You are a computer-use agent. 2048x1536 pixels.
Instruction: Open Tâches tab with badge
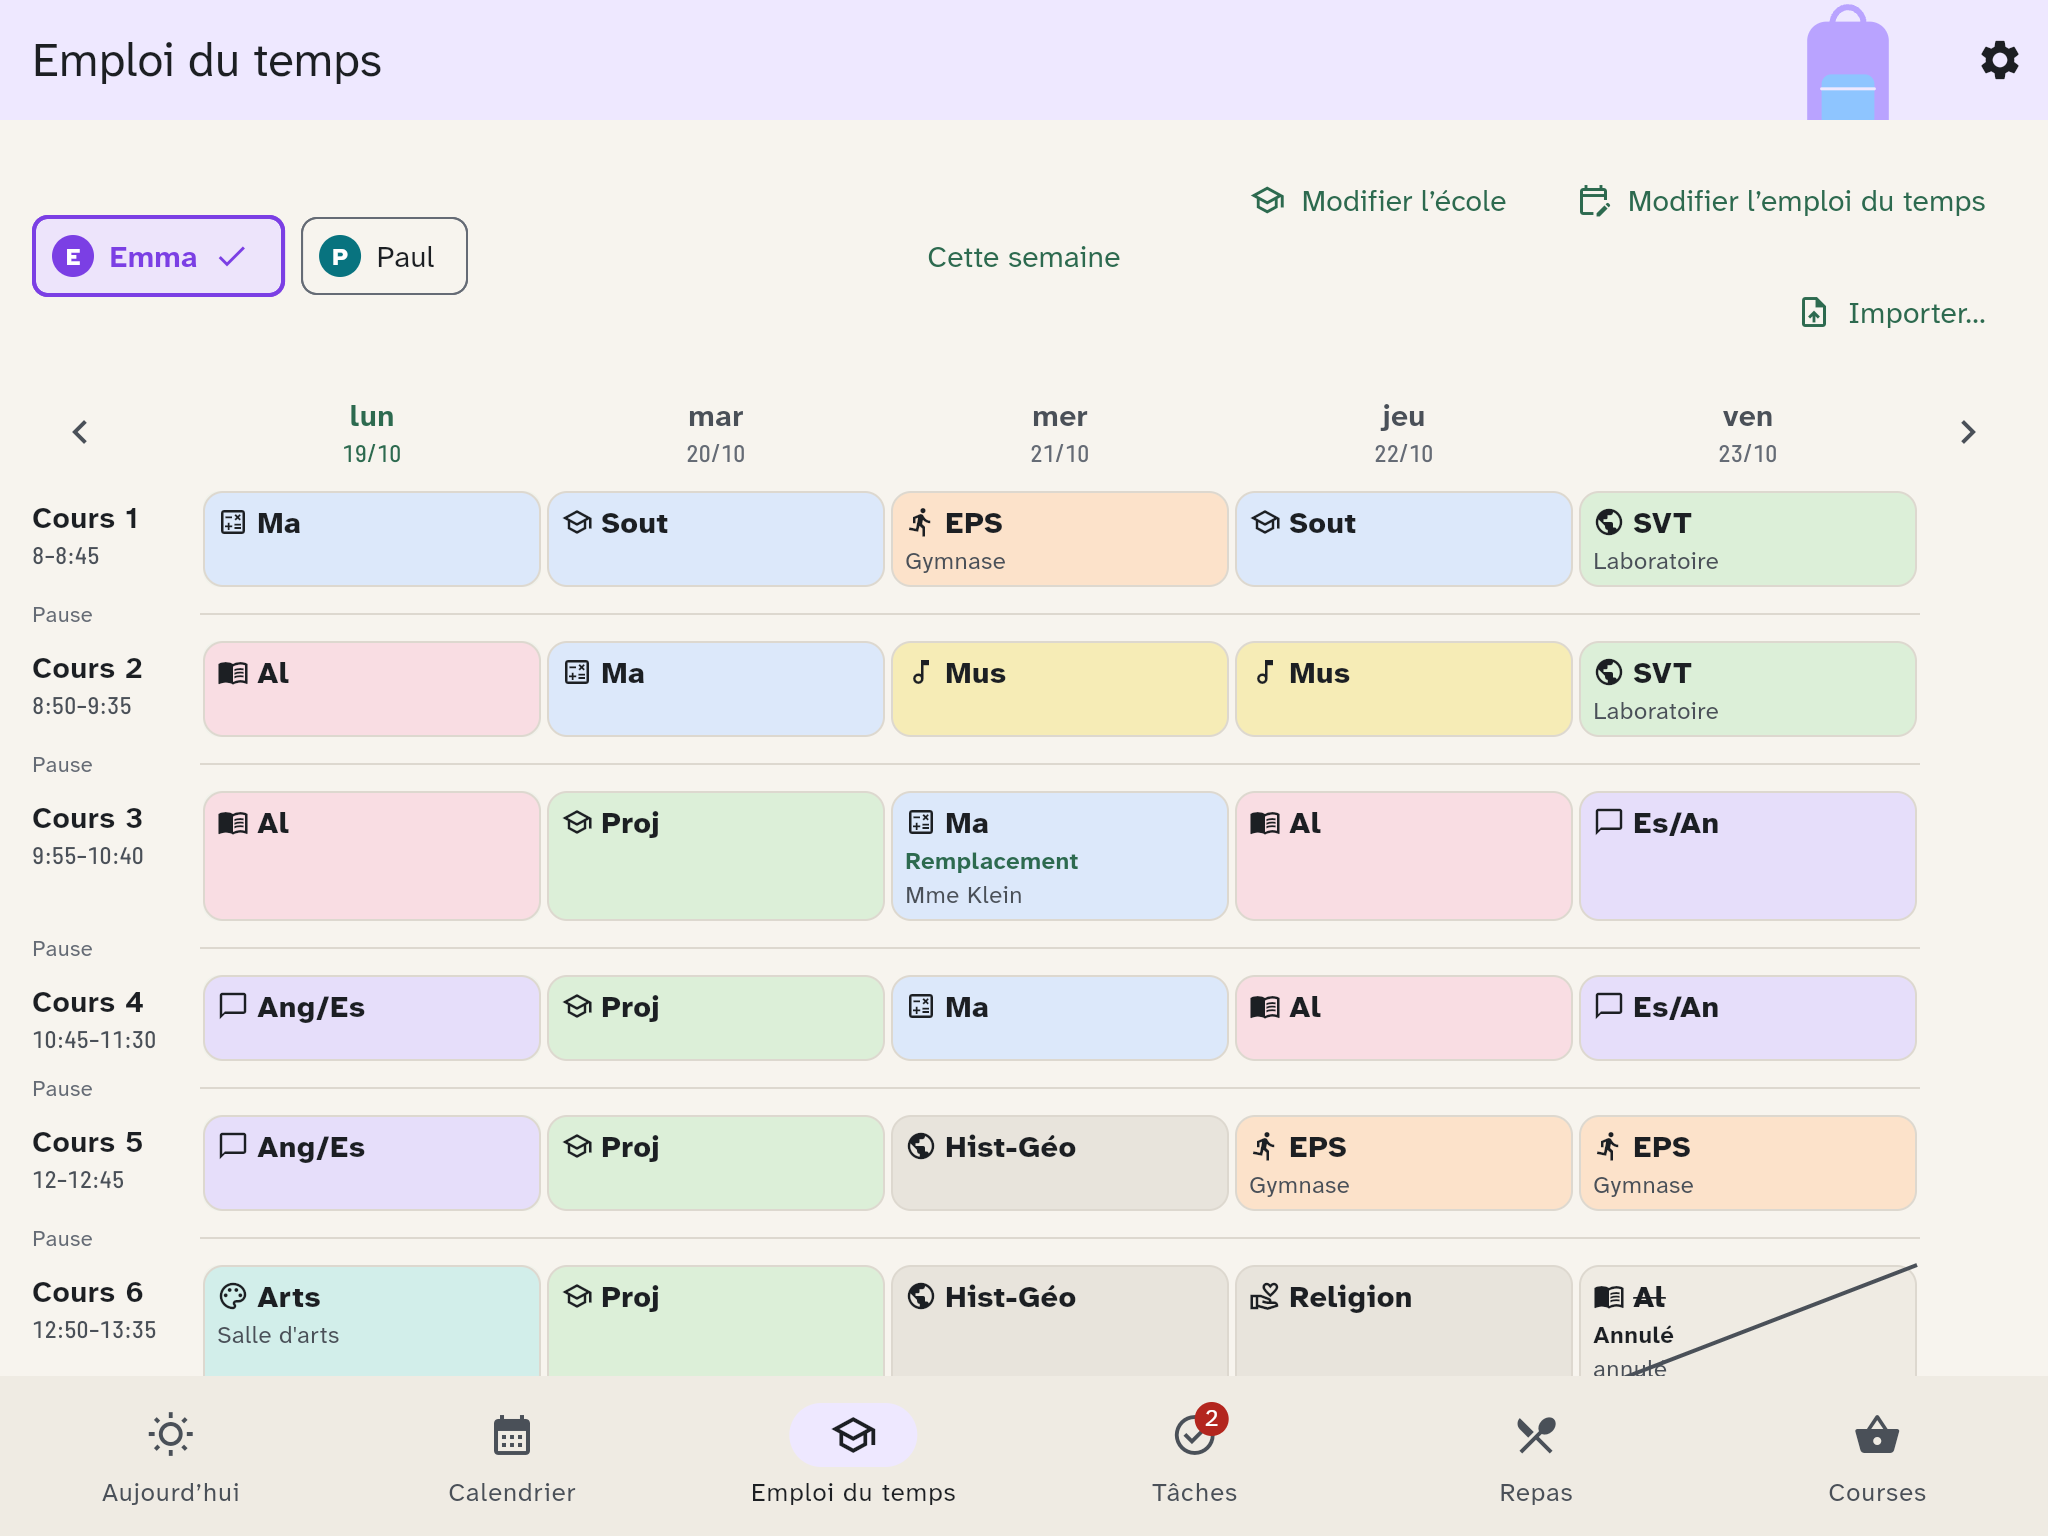click(x=1194, y=1456)
